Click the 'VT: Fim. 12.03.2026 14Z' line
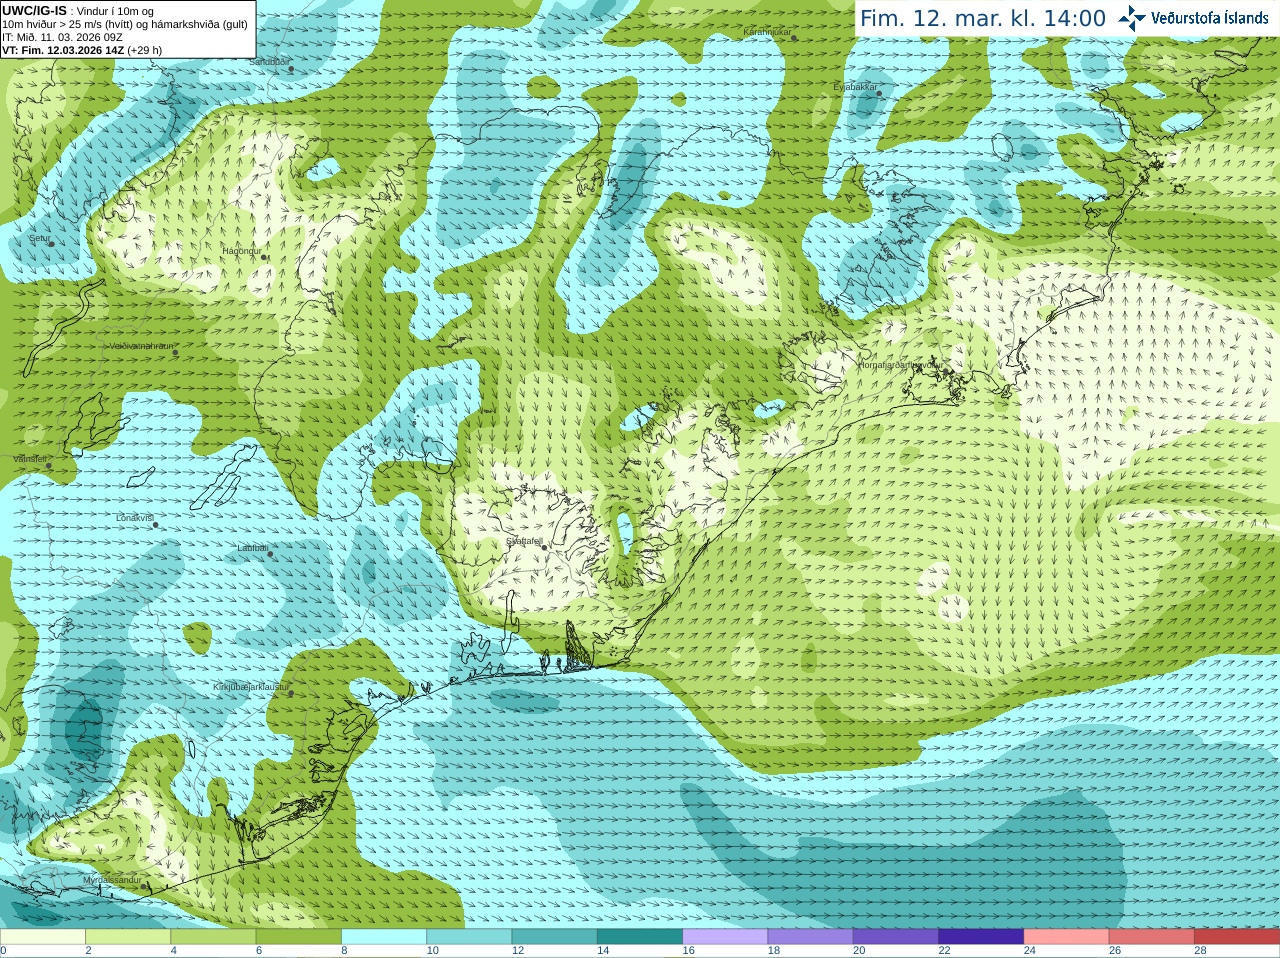The height and width of the screenshot is (958, 1280). click(81, 50)
